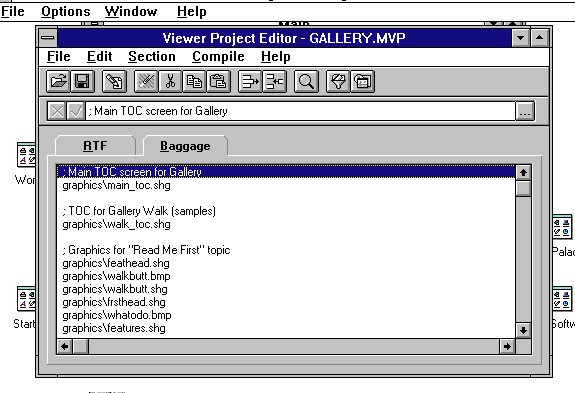Open the Compile menu
This screenshot has width=575, height=393.
pos(218,57)
